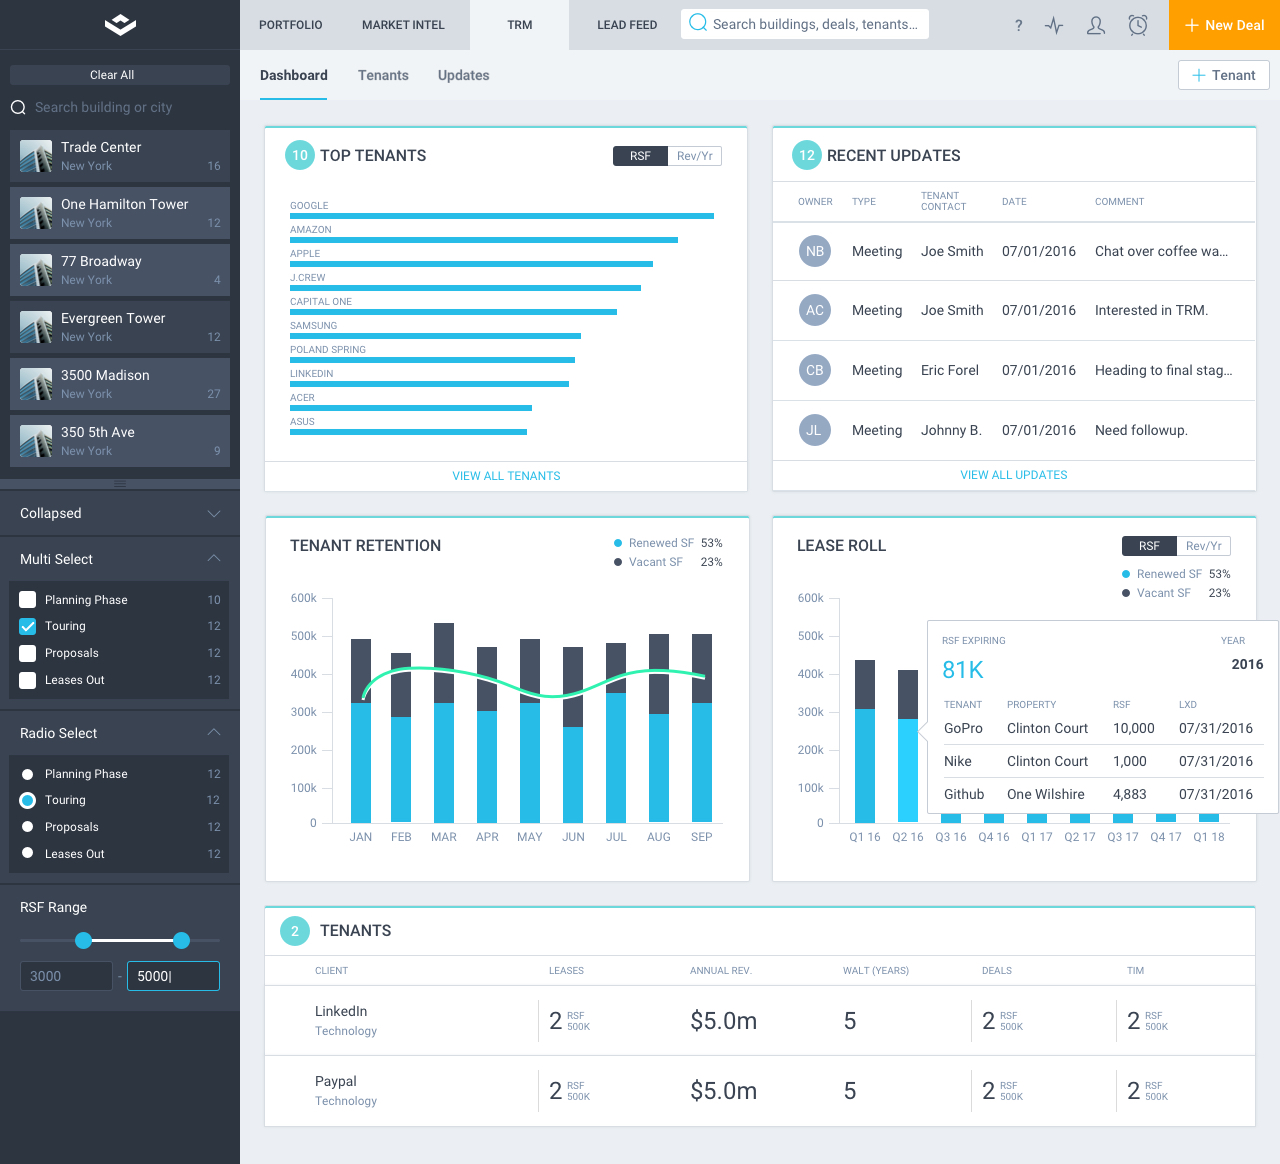This screenshot has height=1164, width=1280.
Task: Collapse the Multi Select section
Action: coord(213,559)
